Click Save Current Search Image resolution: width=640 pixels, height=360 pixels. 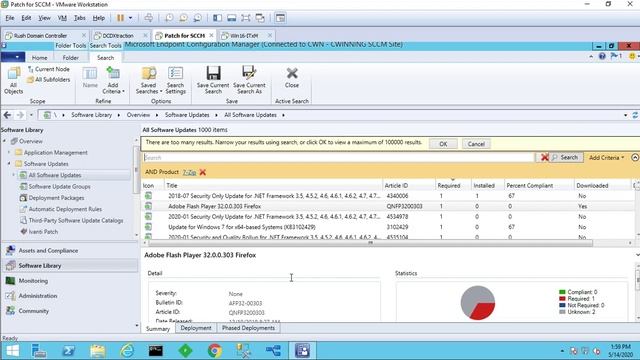(x=213, y=80)
